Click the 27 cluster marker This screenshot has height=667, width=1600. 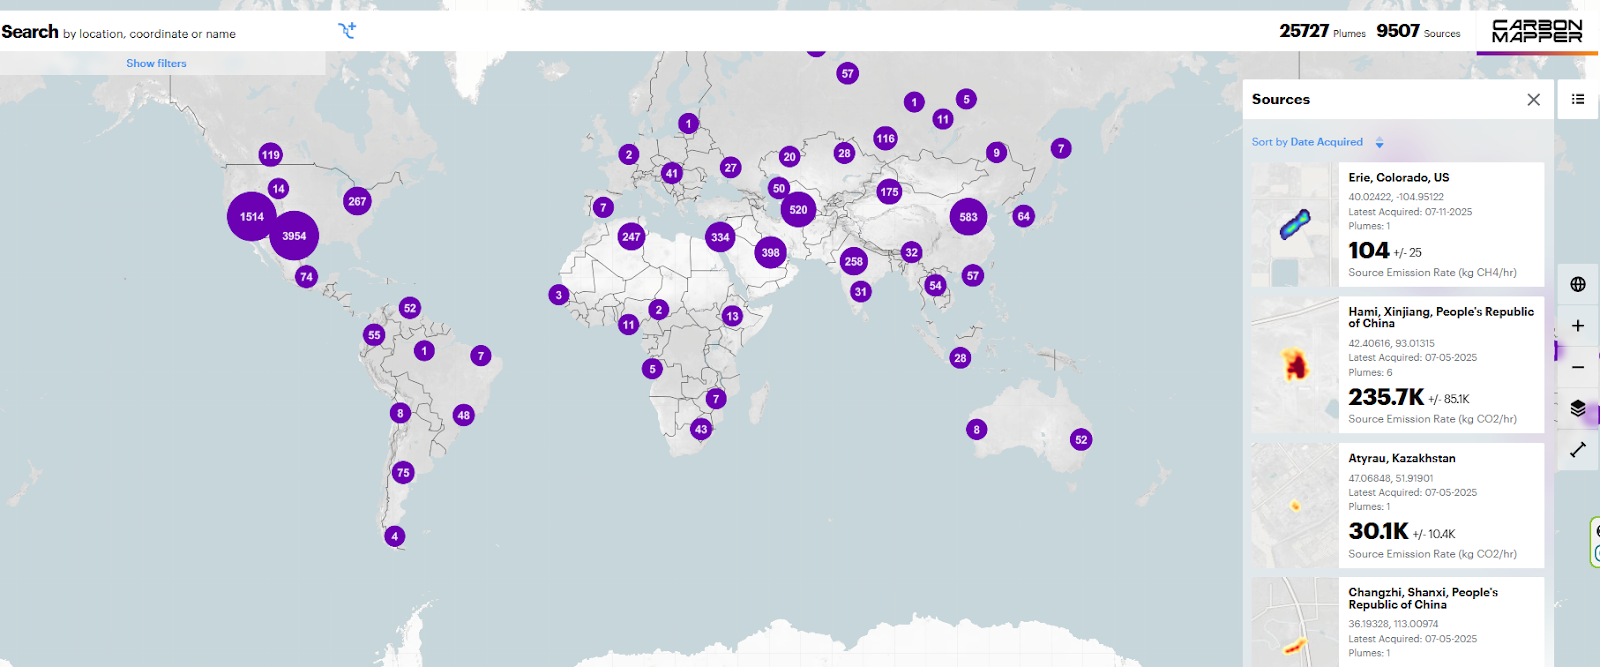(x=731, y=168)
